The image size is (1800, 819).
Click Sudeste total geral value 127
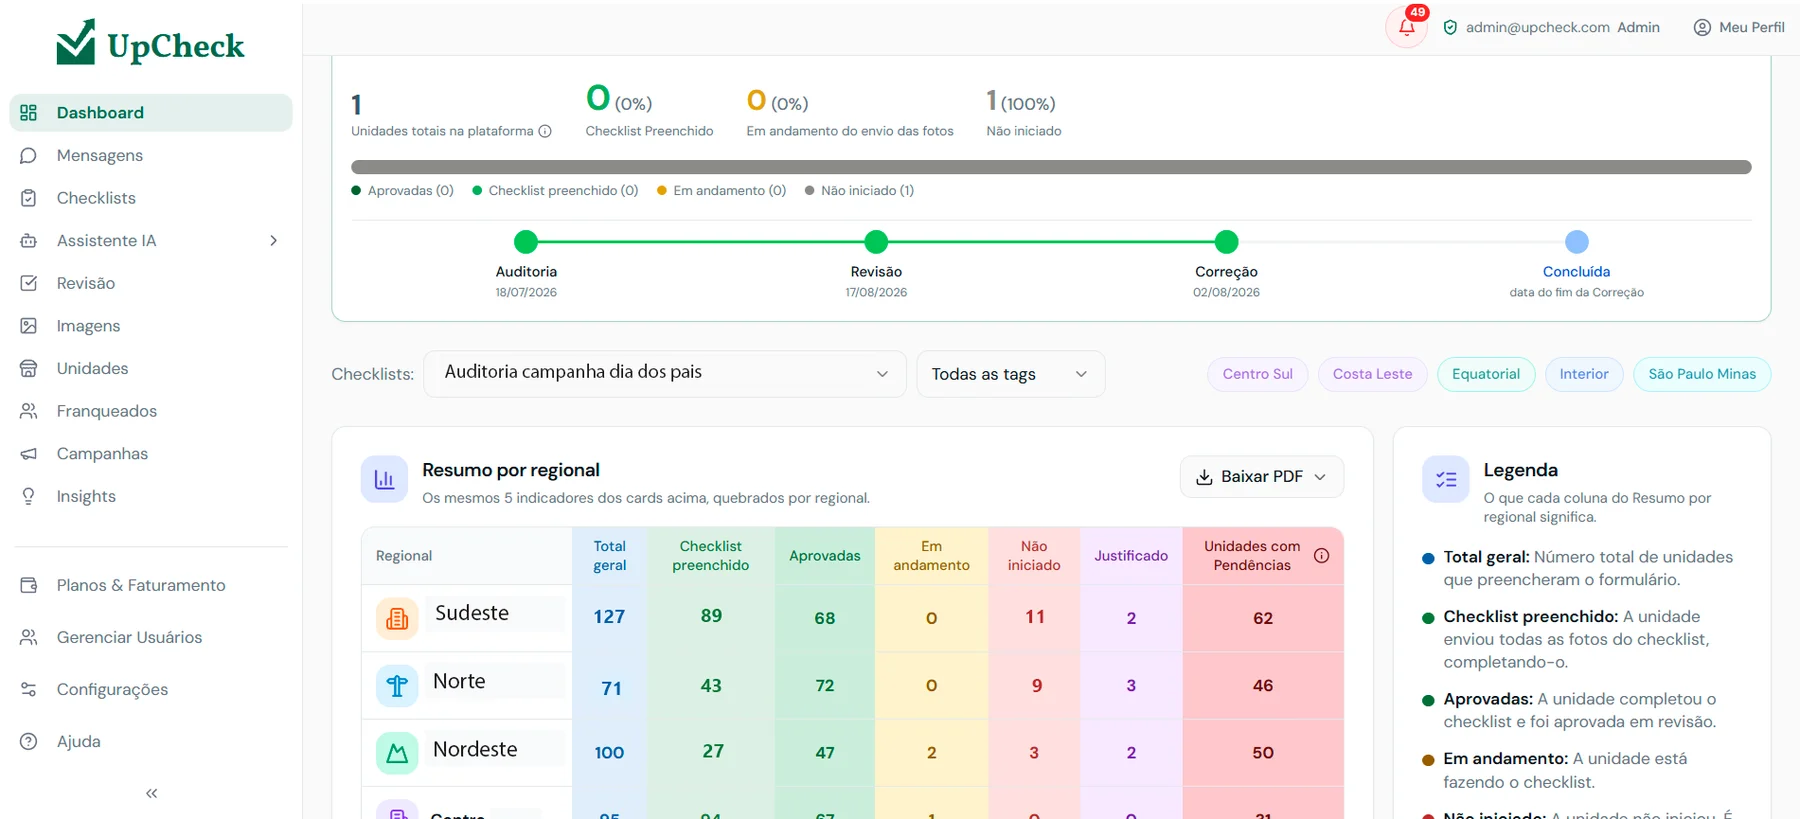pos(609,617)
